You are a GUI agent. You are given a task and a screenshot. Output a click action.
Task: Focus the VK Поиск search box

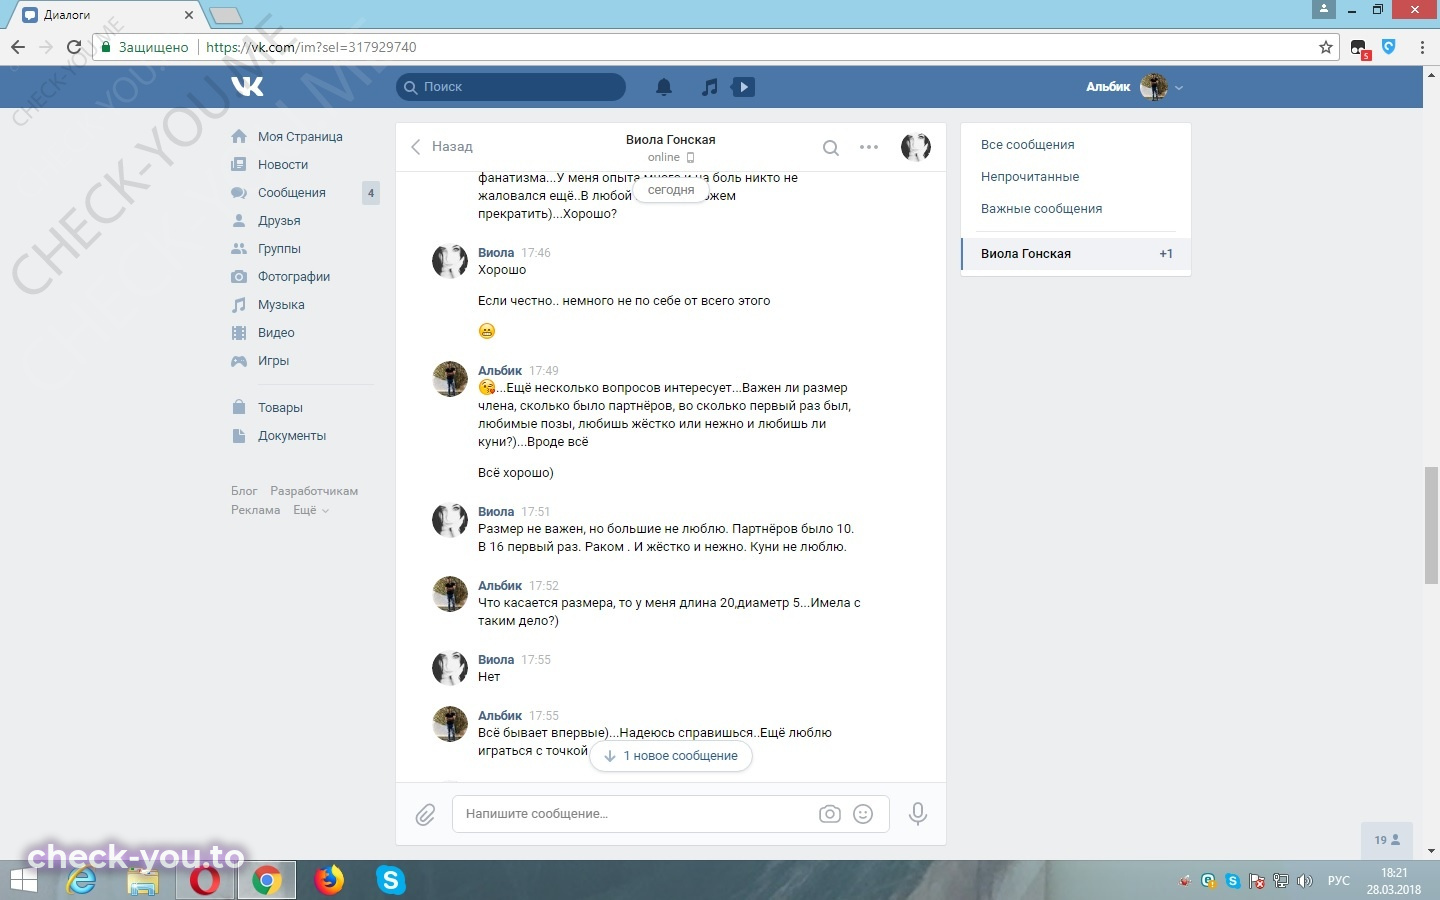[511, 87]
